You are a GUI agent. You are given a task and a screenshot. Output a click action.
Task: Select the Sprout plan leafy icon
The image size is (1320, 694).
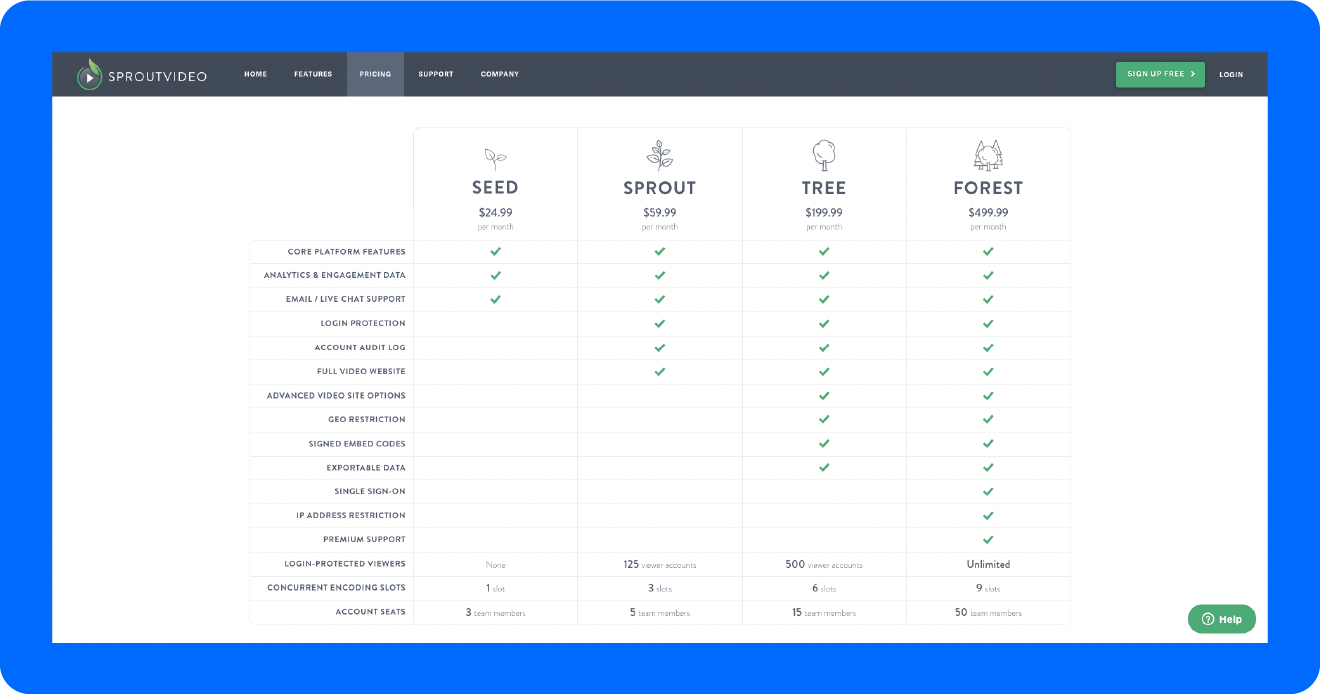(x=660, y=155)
